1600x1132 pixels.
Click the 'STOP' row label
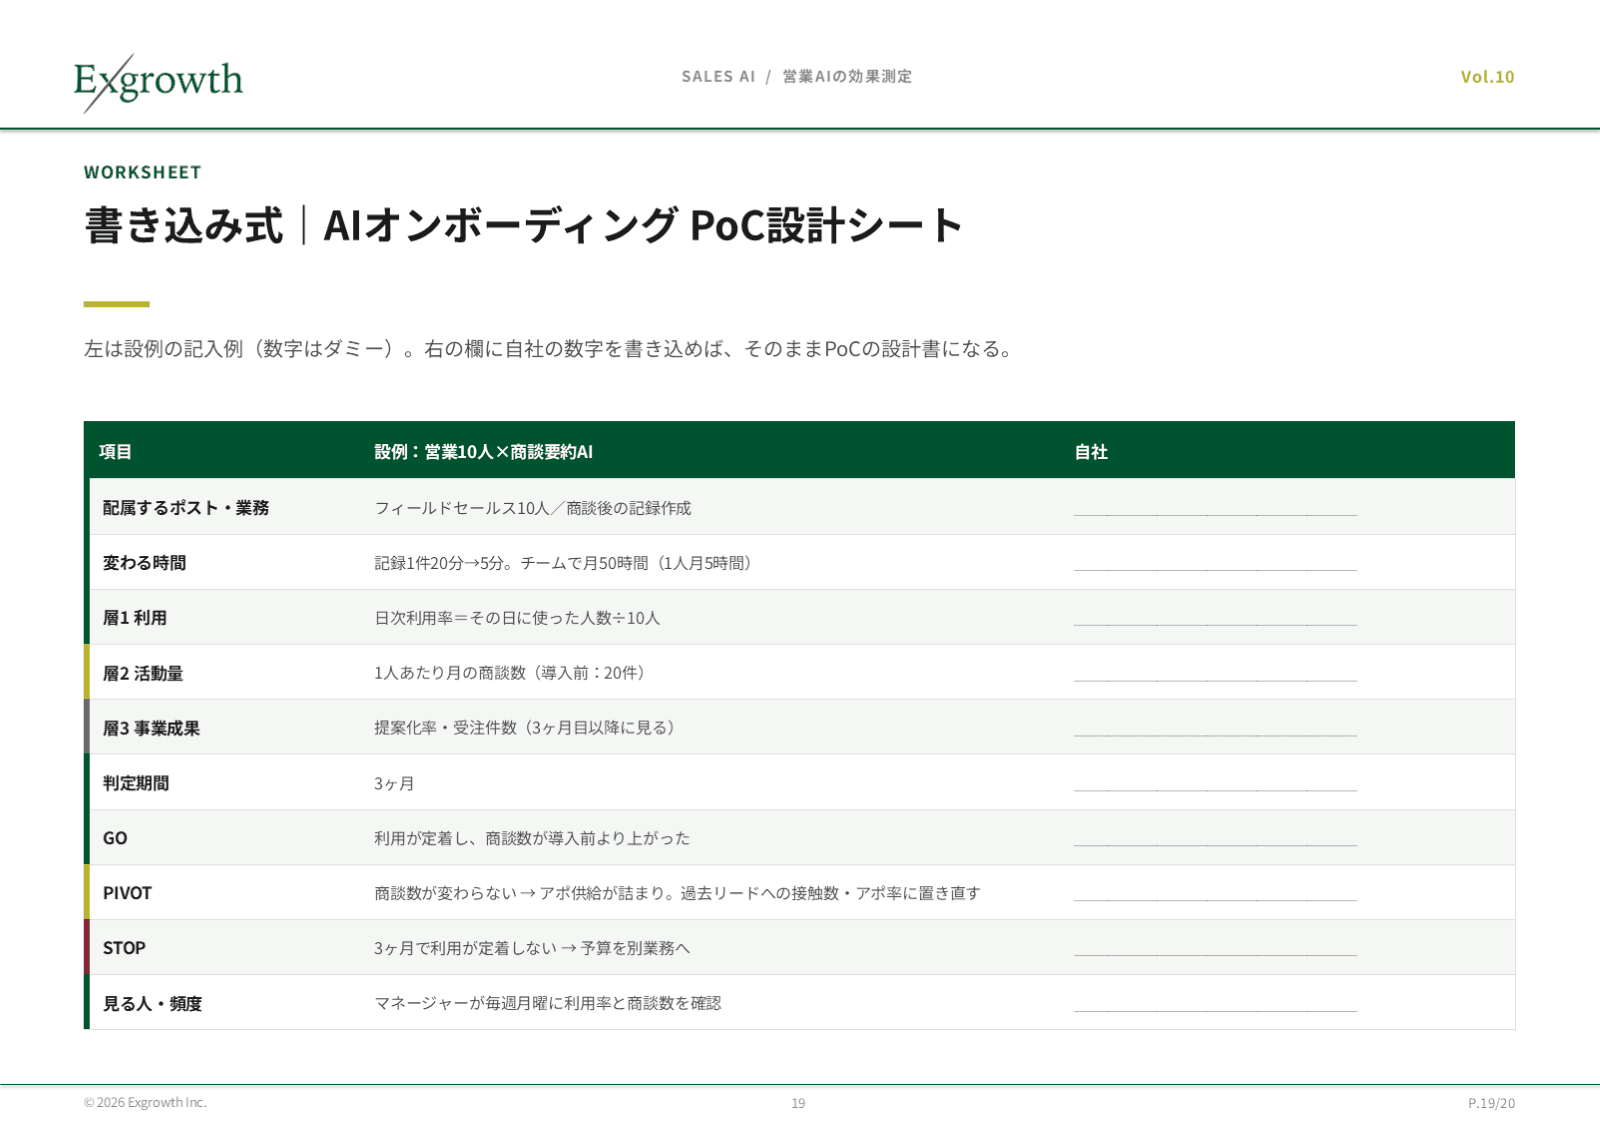point(124,948)
